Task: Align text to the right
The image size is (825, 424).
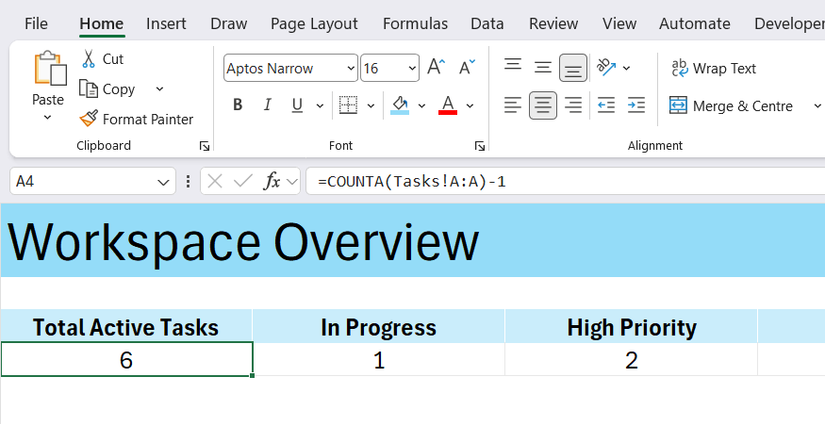Action: pos(573,105)
